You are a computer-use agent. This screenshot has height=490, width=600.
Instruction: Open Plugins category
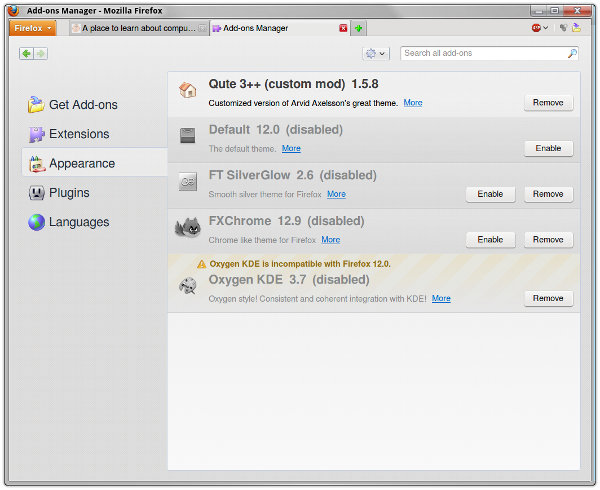point(94,192)
